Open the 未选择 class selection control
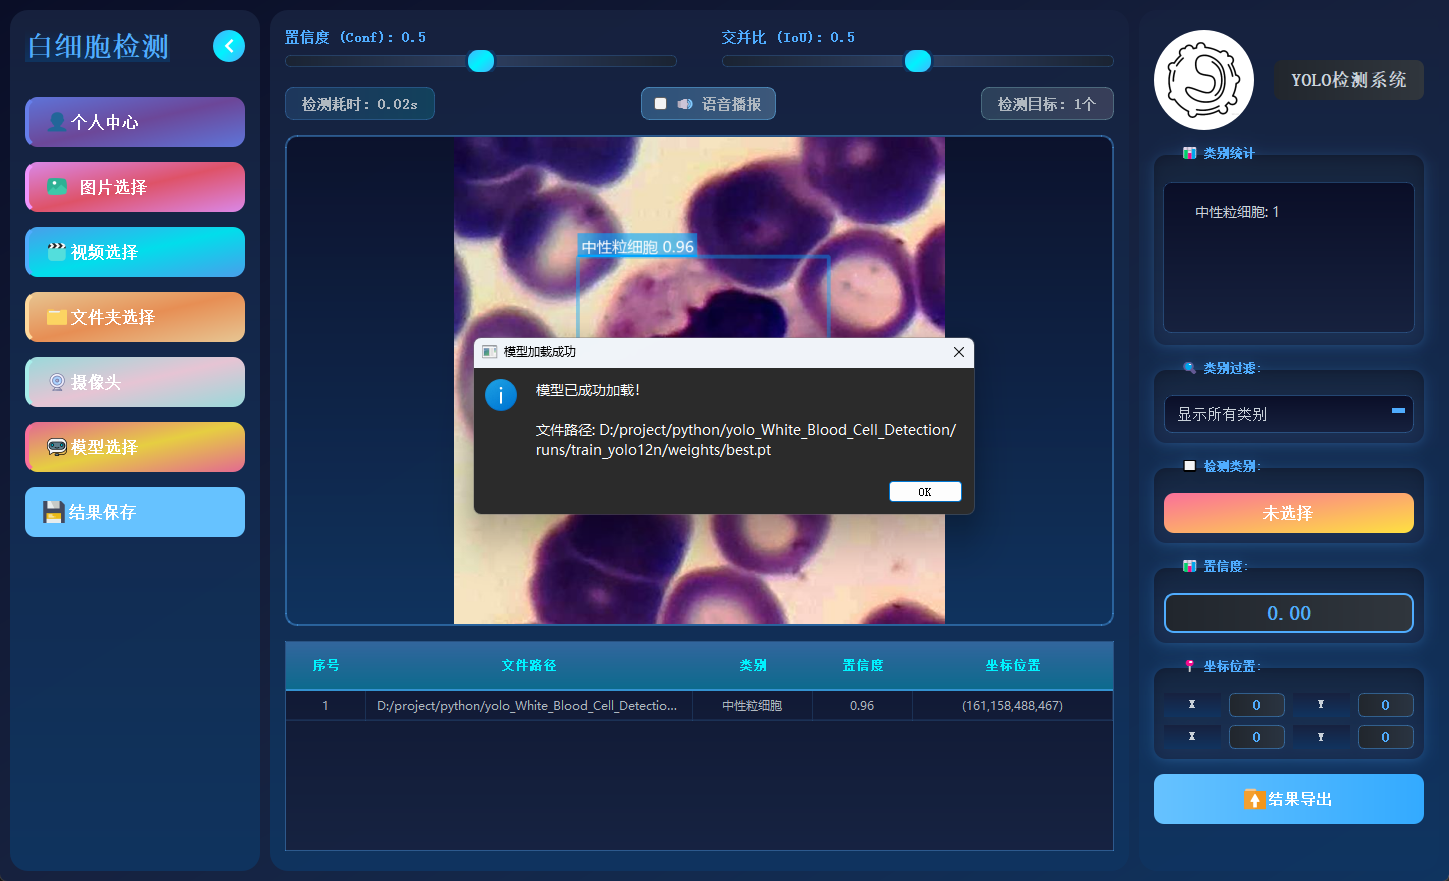This screenshot has width=1449, height=881. click(1288, 512)
